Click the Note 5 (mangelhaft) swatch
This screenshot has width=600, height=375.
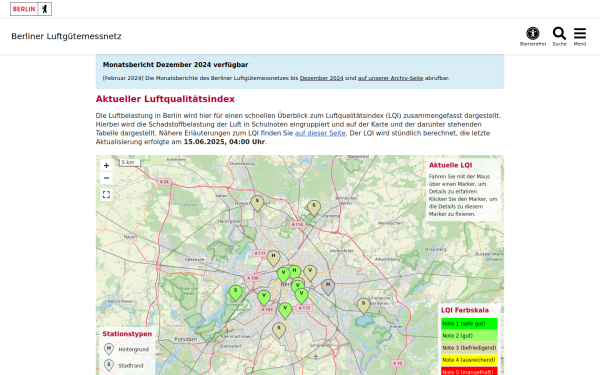(469, 371)
